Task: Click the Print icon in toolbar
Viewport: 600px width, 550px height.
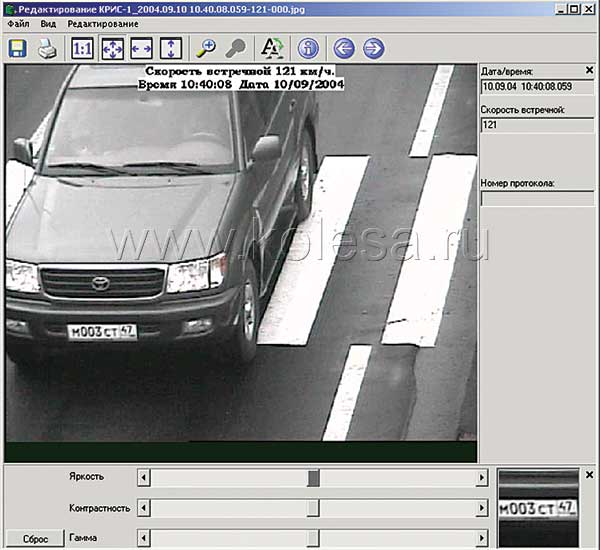Action: coord(46,47)
